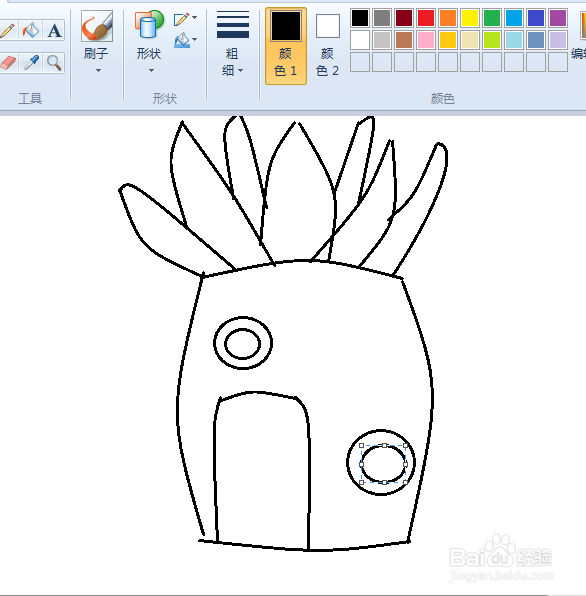Pick the purple color swatch

[558, 18]
